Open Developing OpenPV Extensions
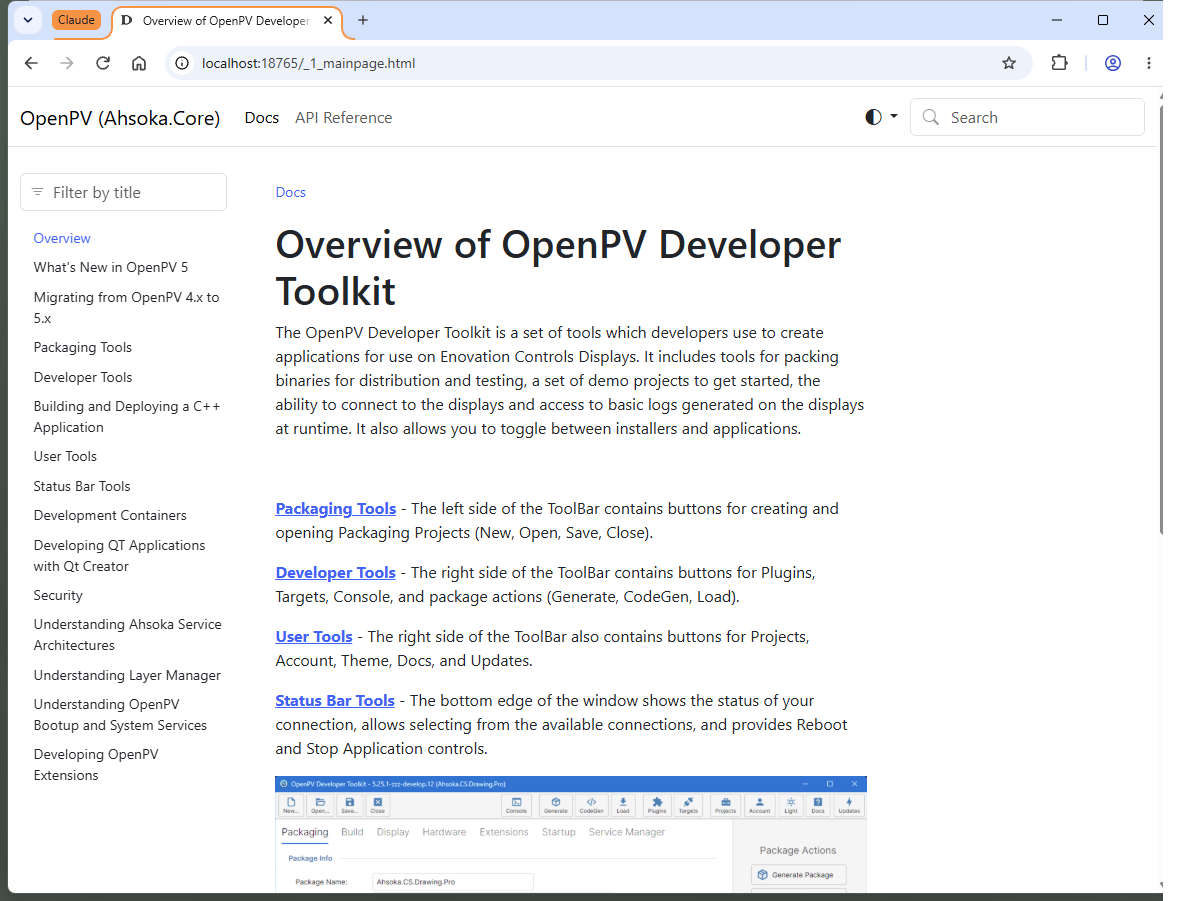Image resolution: width=1180 pixels, height=901 pixels. (x=96, y=766)
